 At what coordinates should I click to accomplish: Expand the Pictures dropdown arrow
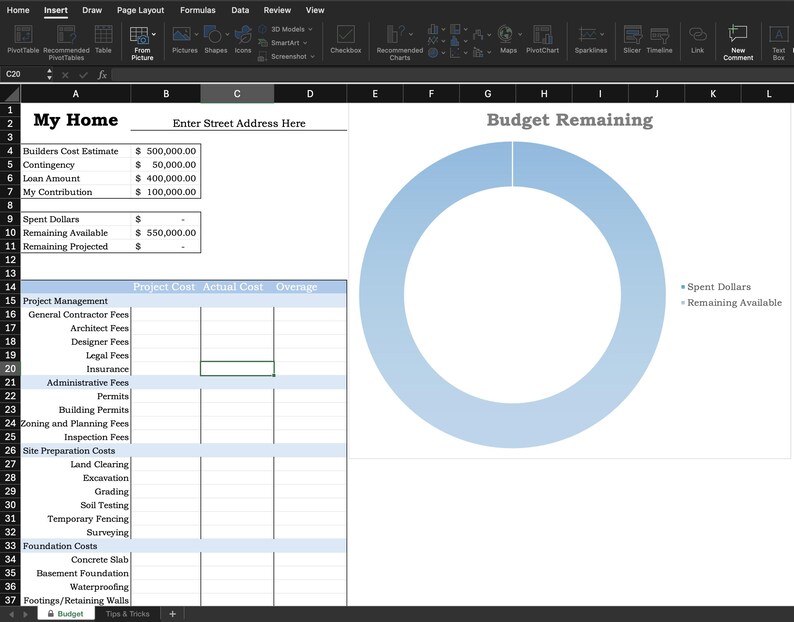[x=196, y=34]
